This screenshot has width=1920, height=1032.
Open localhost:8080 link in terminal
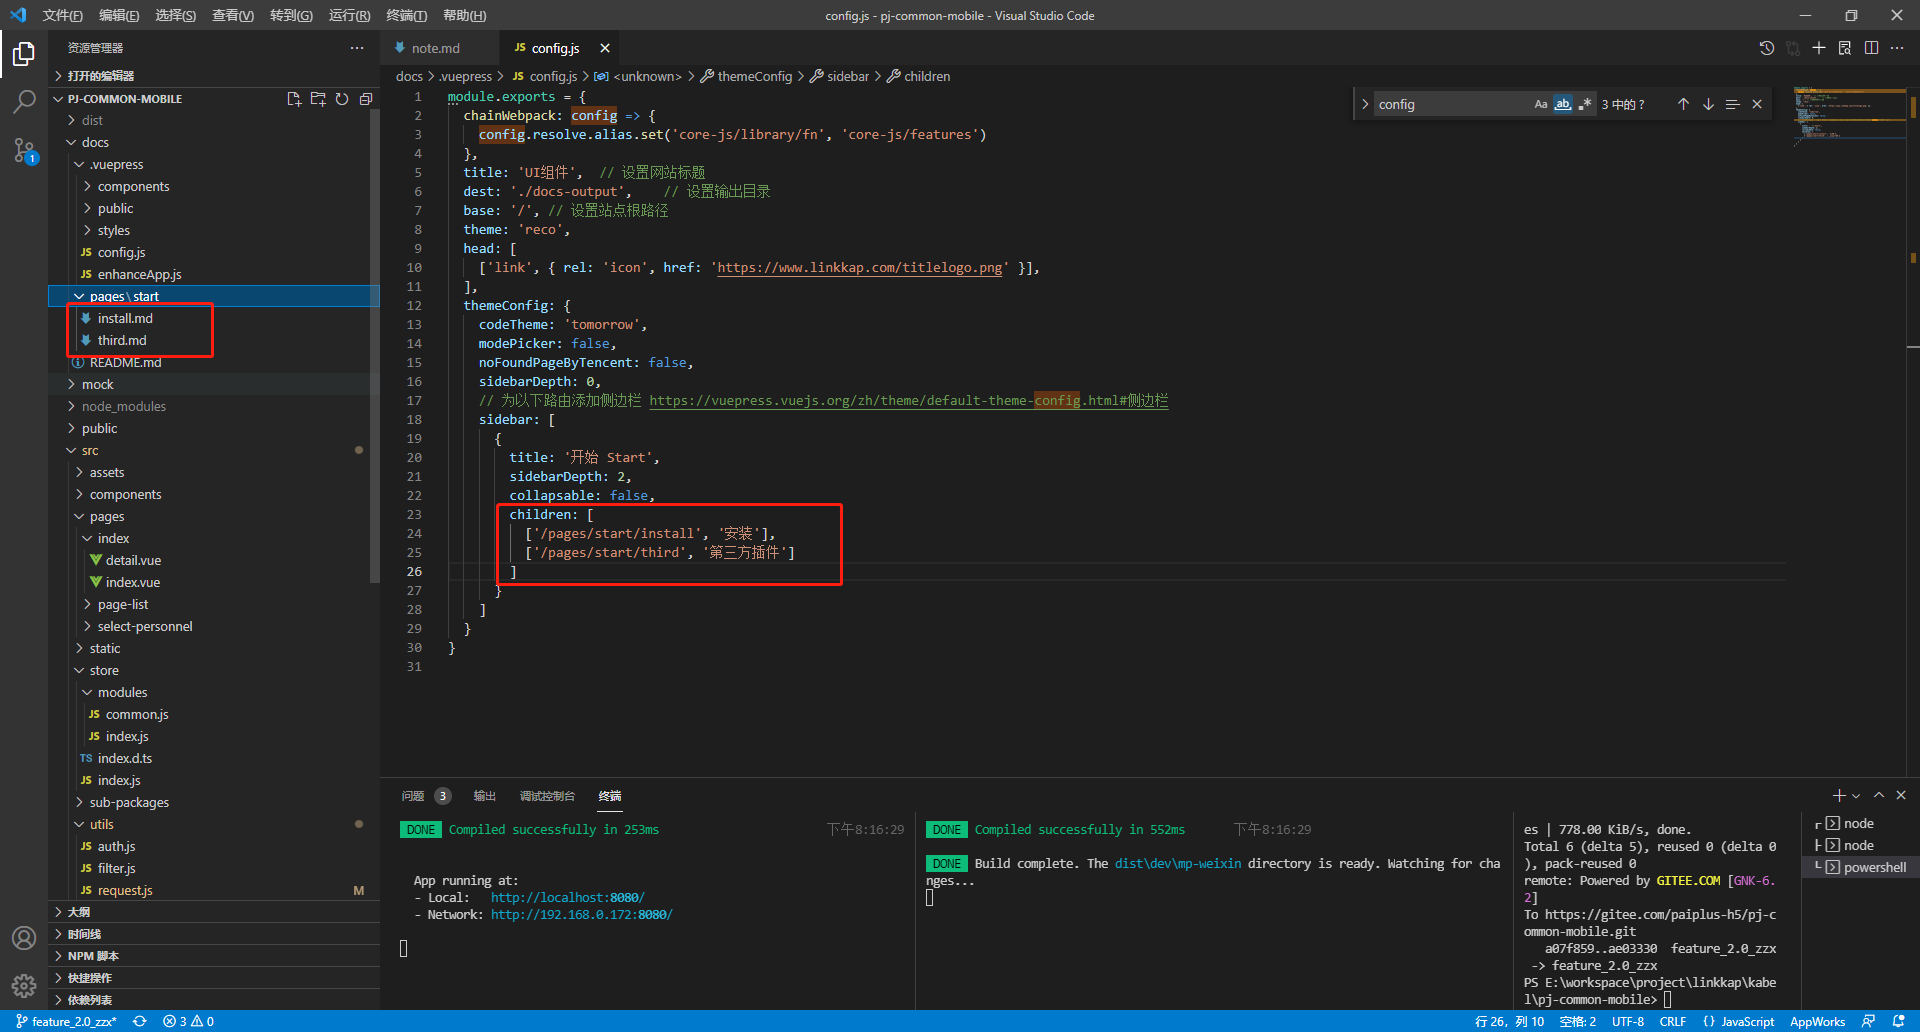[567, 897]
